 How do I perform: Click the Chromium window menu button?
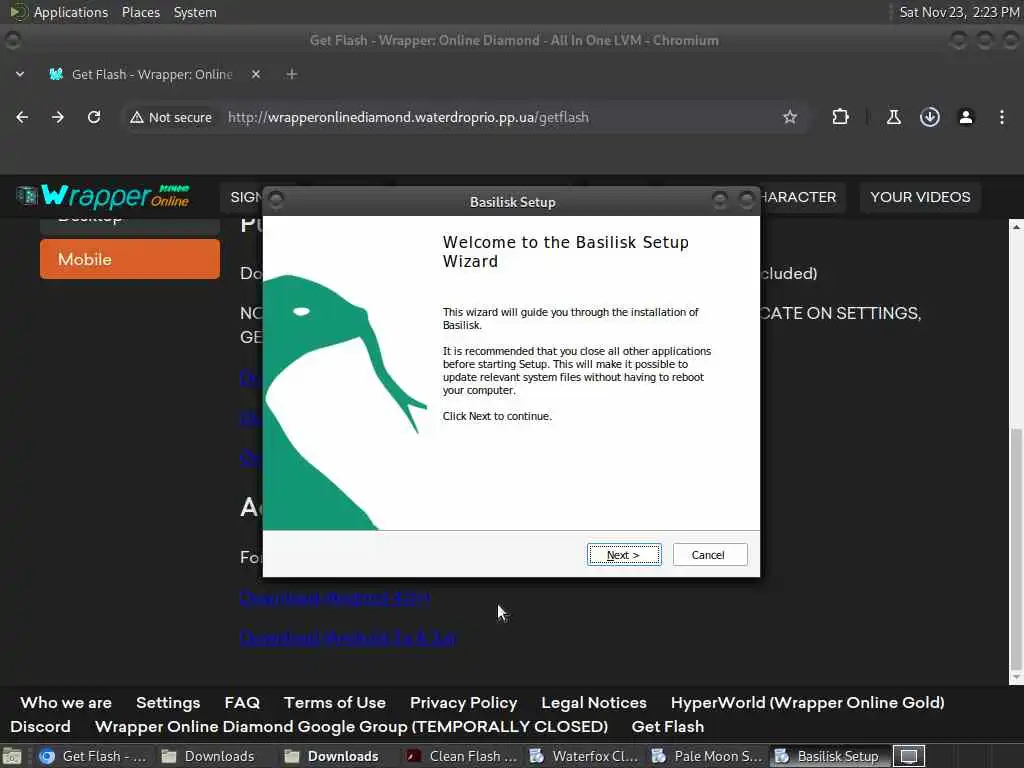pyautogui.click(x=12, y=40)
